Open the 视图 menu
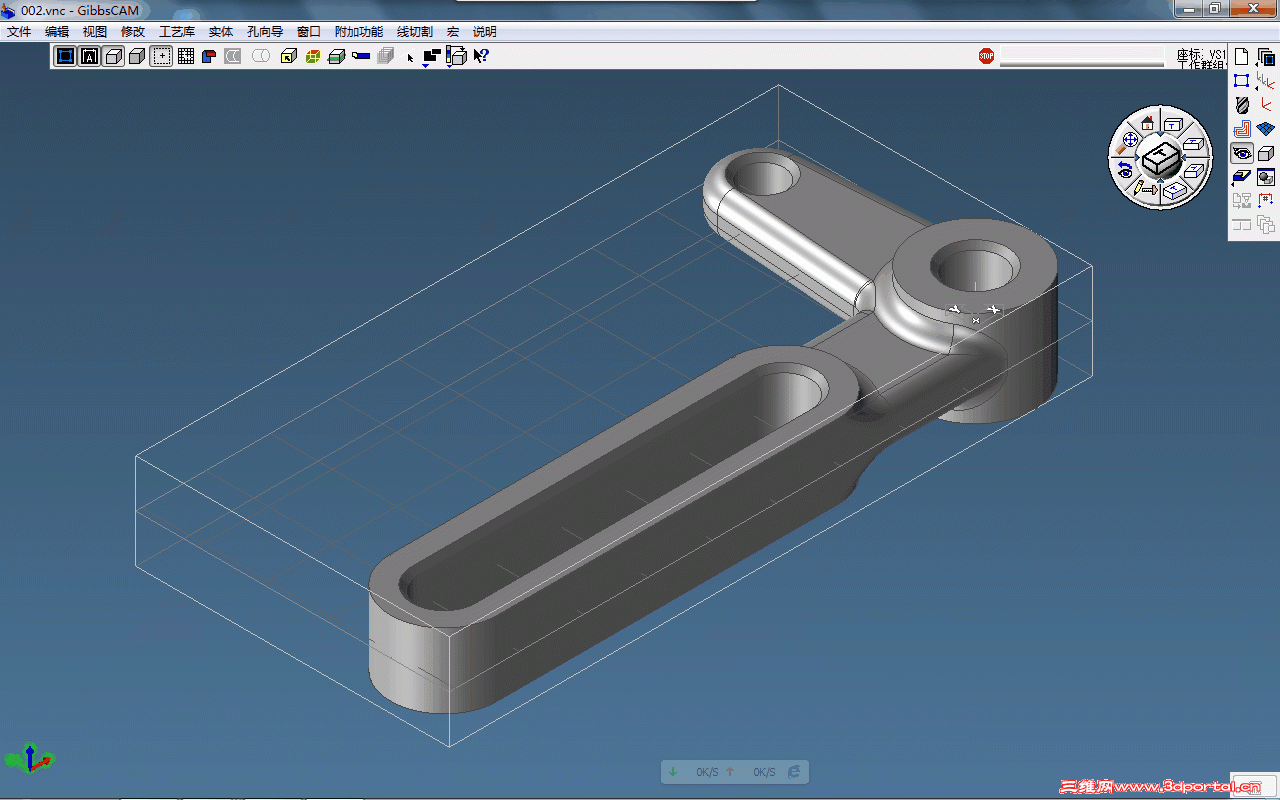This screenshot has height=800, width=1280. [95, 32]
